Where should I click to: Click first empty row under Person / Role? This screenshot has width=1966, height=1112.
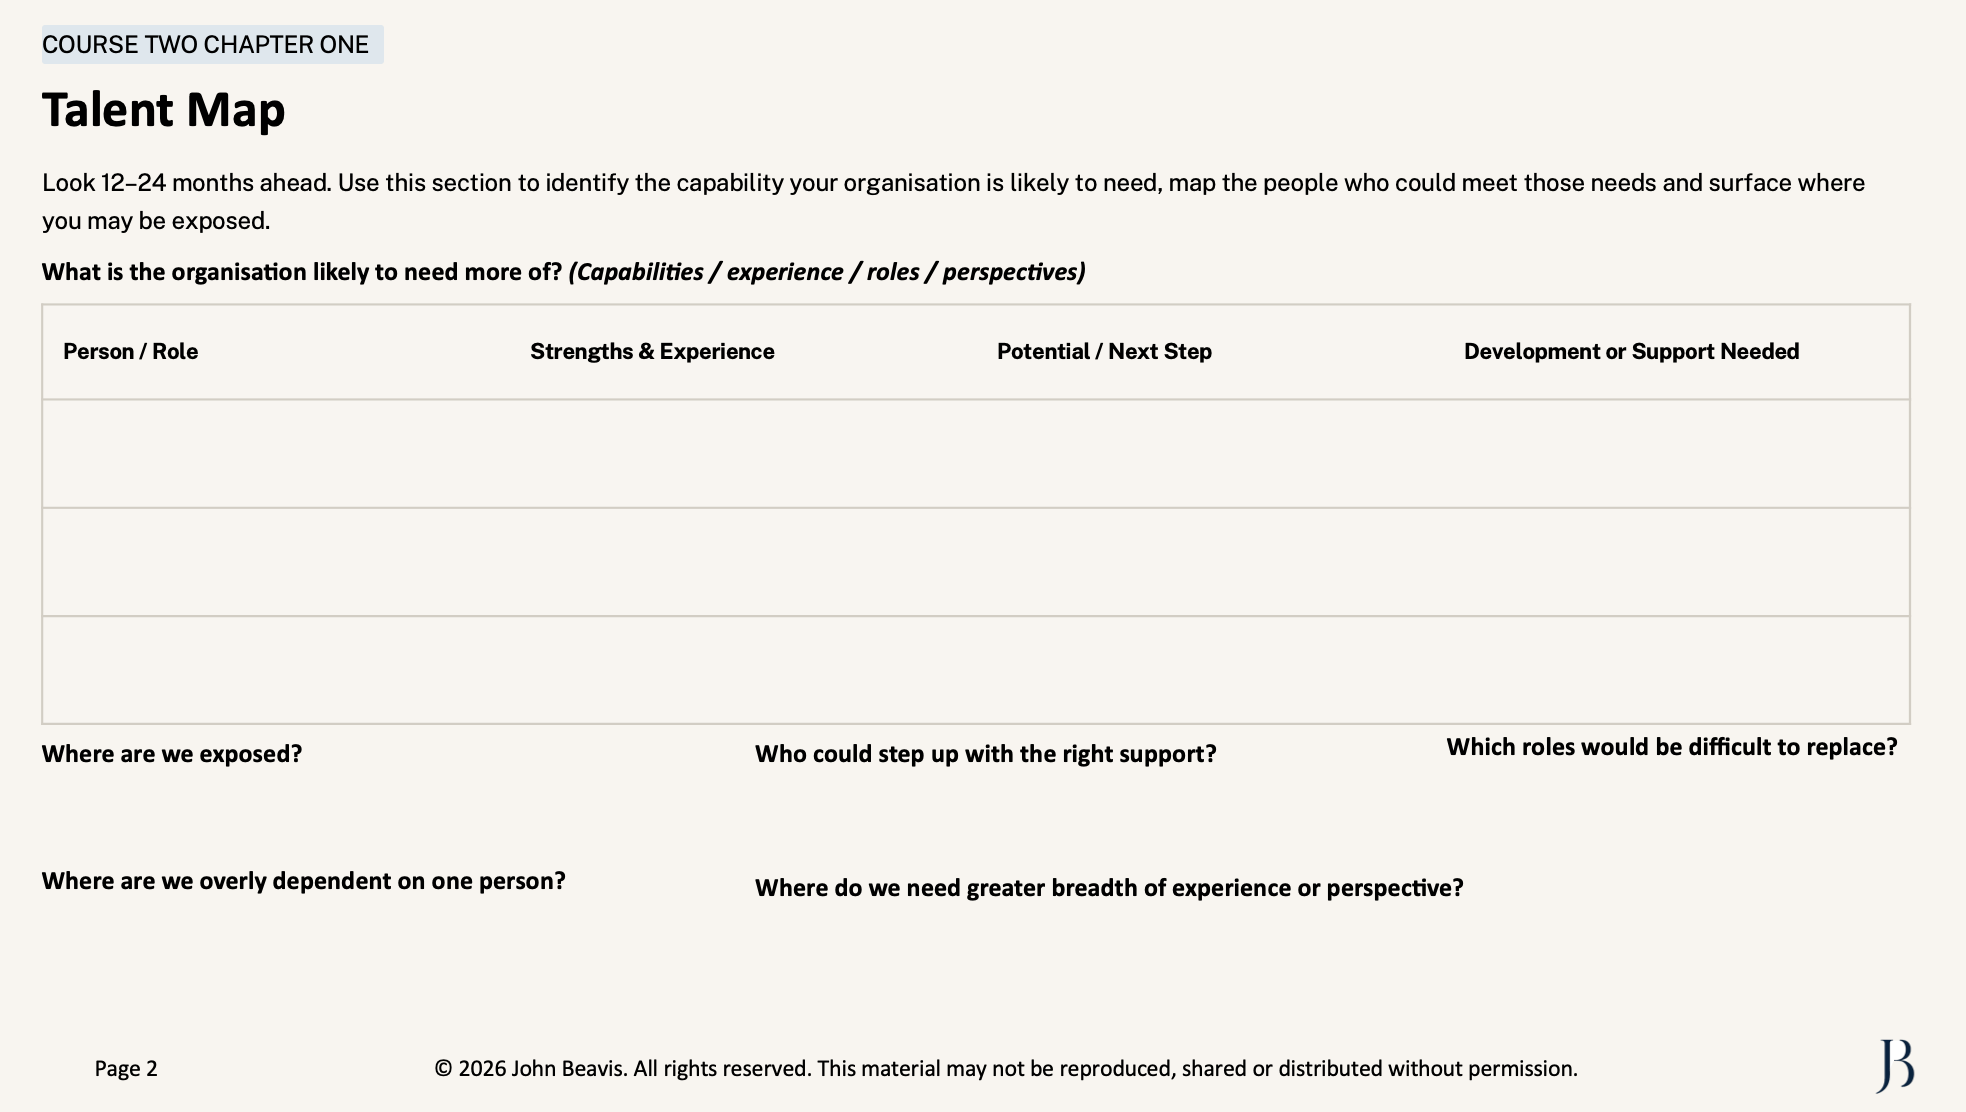(x=276, y=454)
